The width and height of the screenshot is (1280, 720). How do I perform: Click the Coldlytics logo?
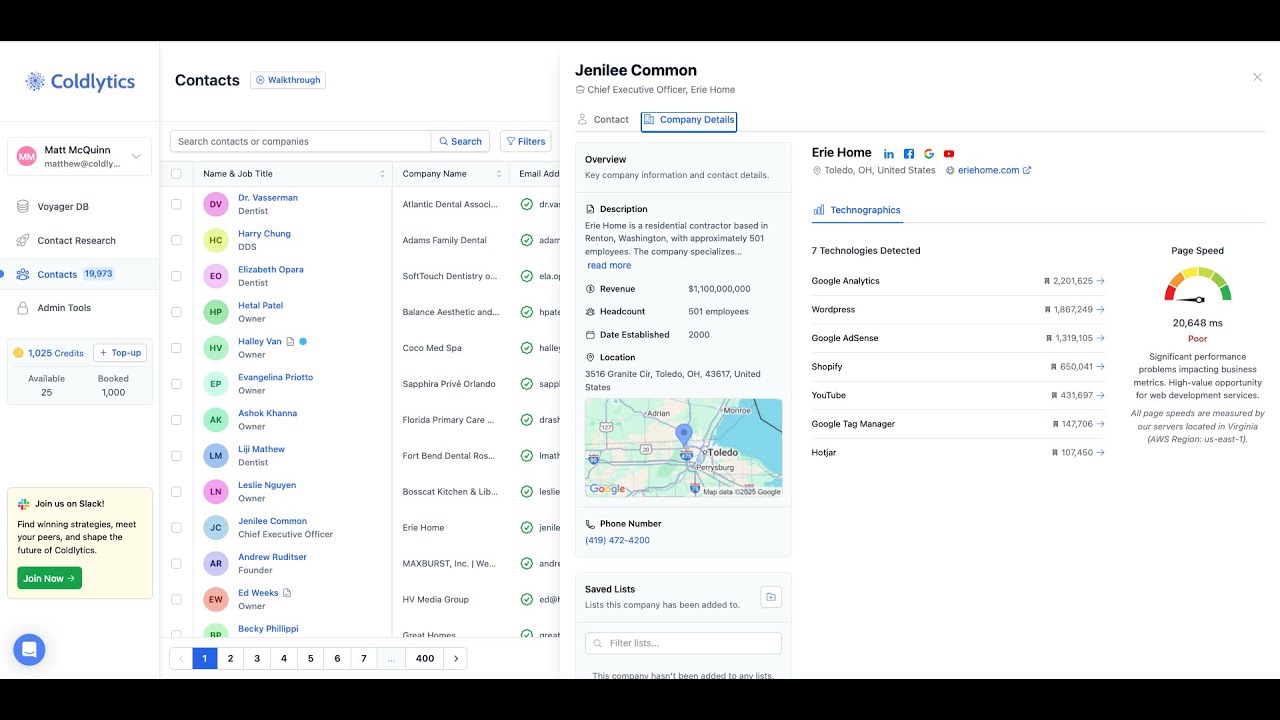tap(80, 82)
